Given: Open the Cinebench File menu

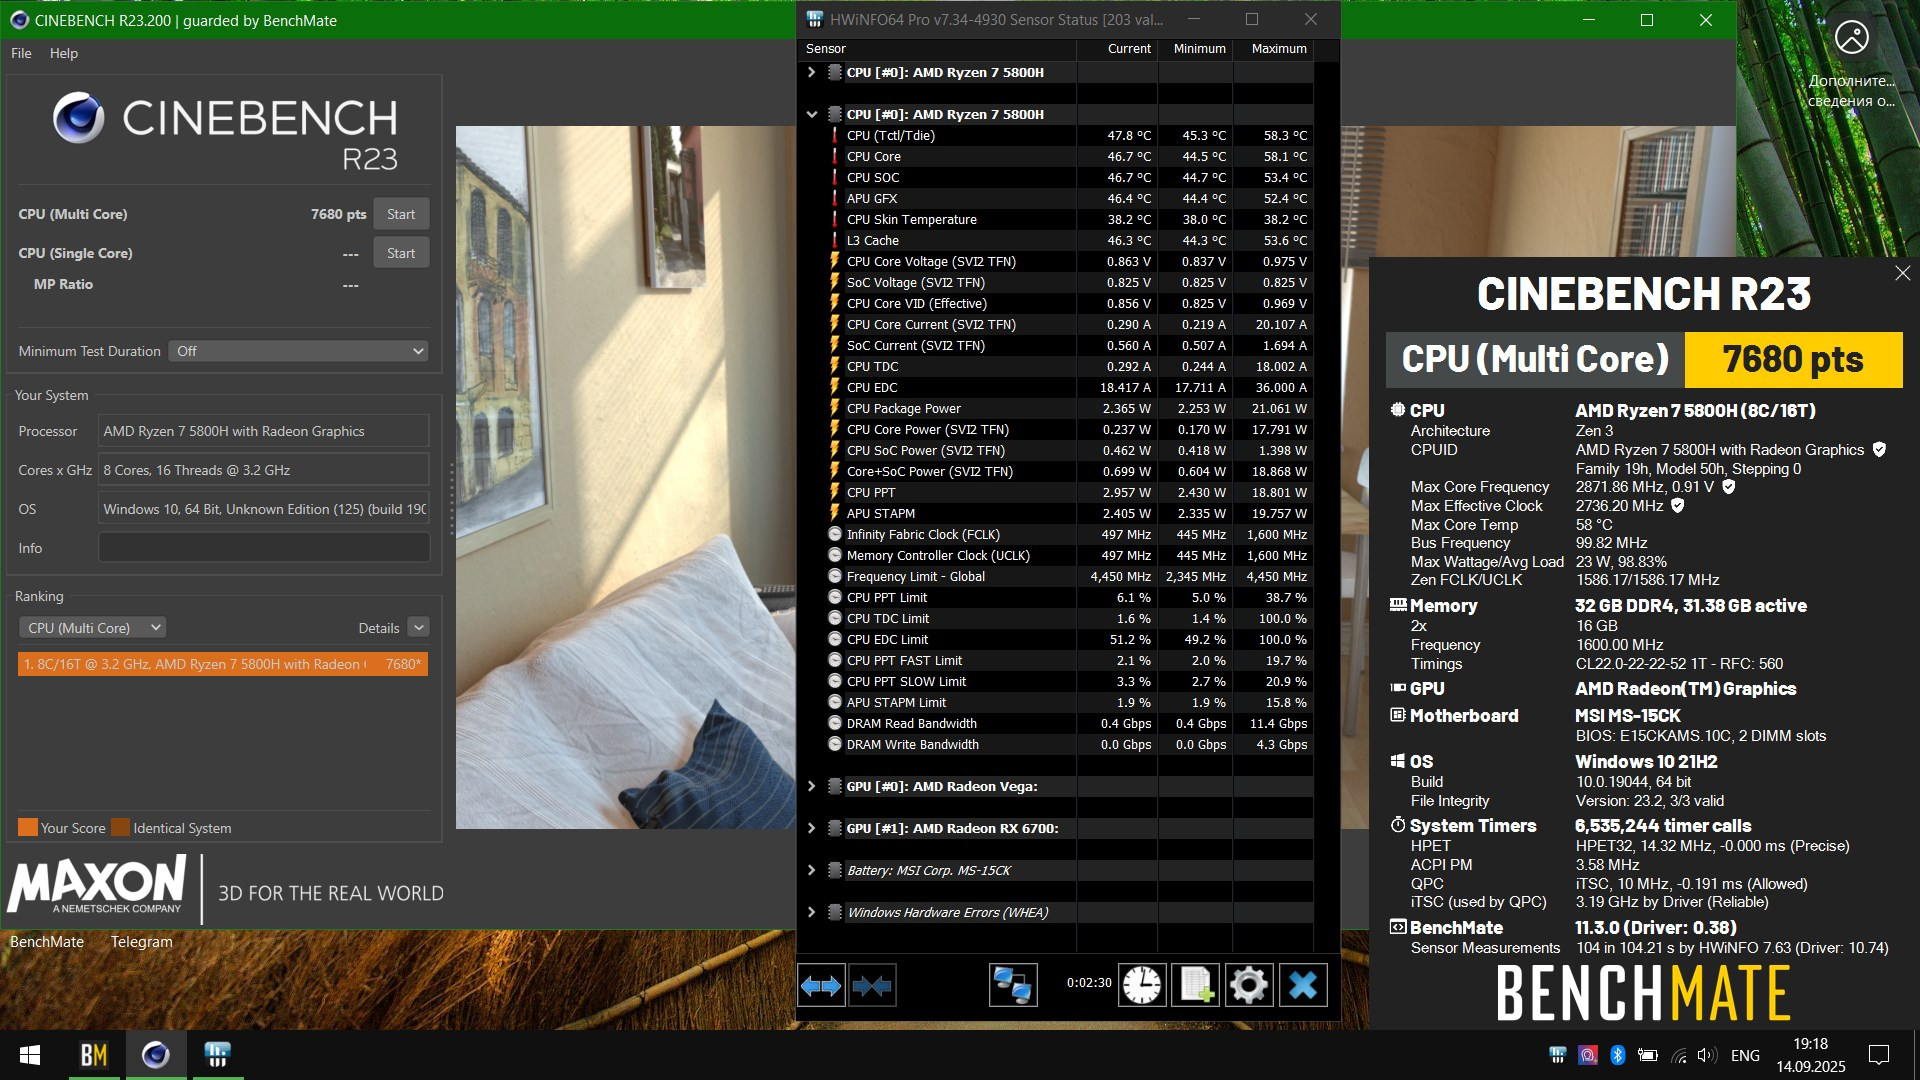Looking at the screenshot, I should pyautogui.click(x=21, y=53).
